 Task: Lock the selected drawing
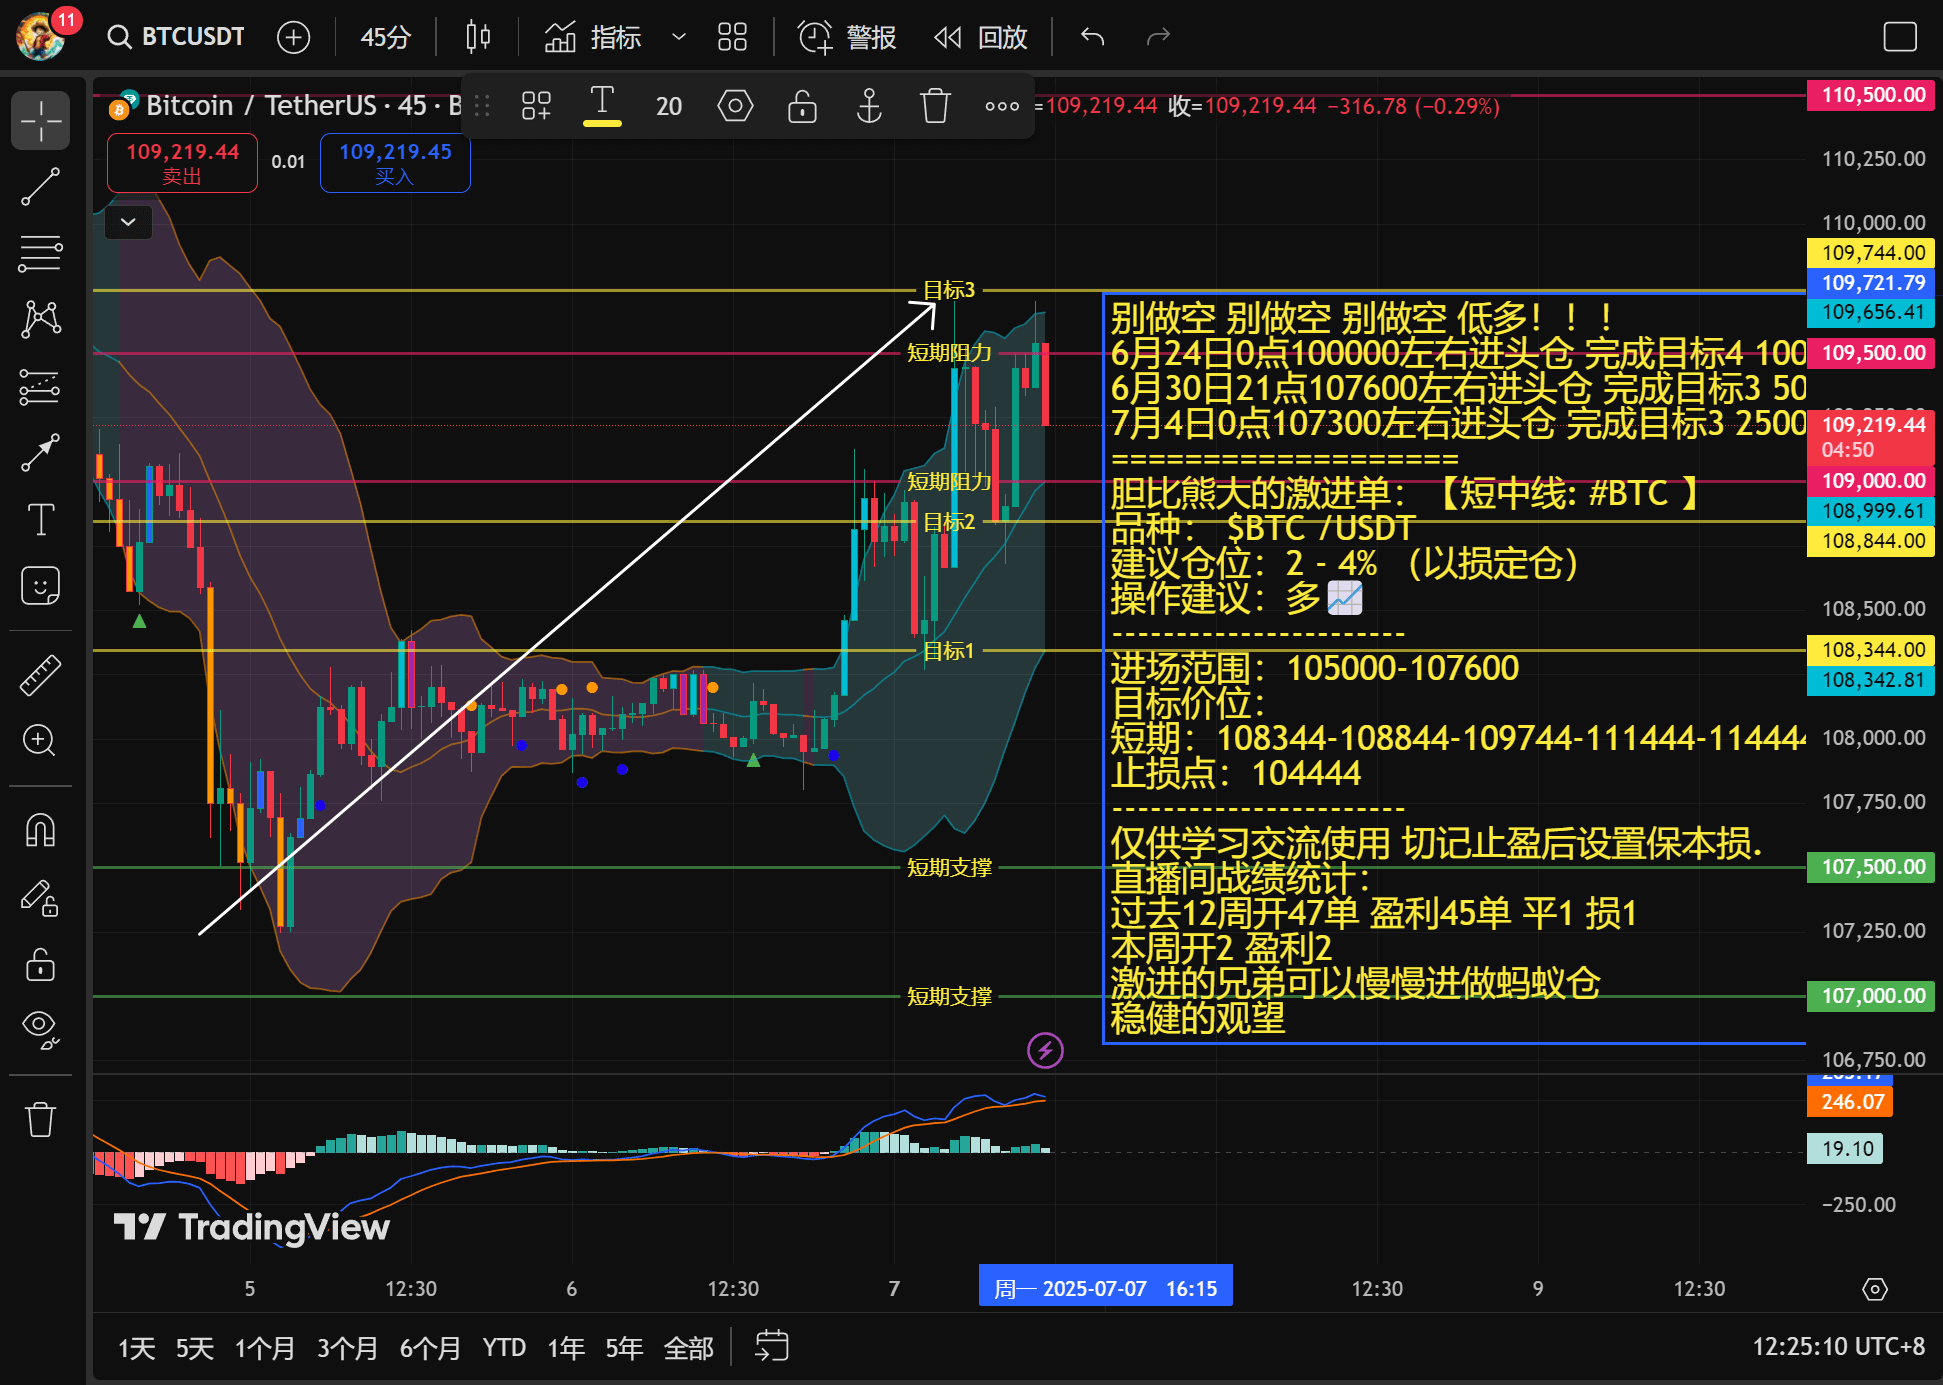click(802, 105)
